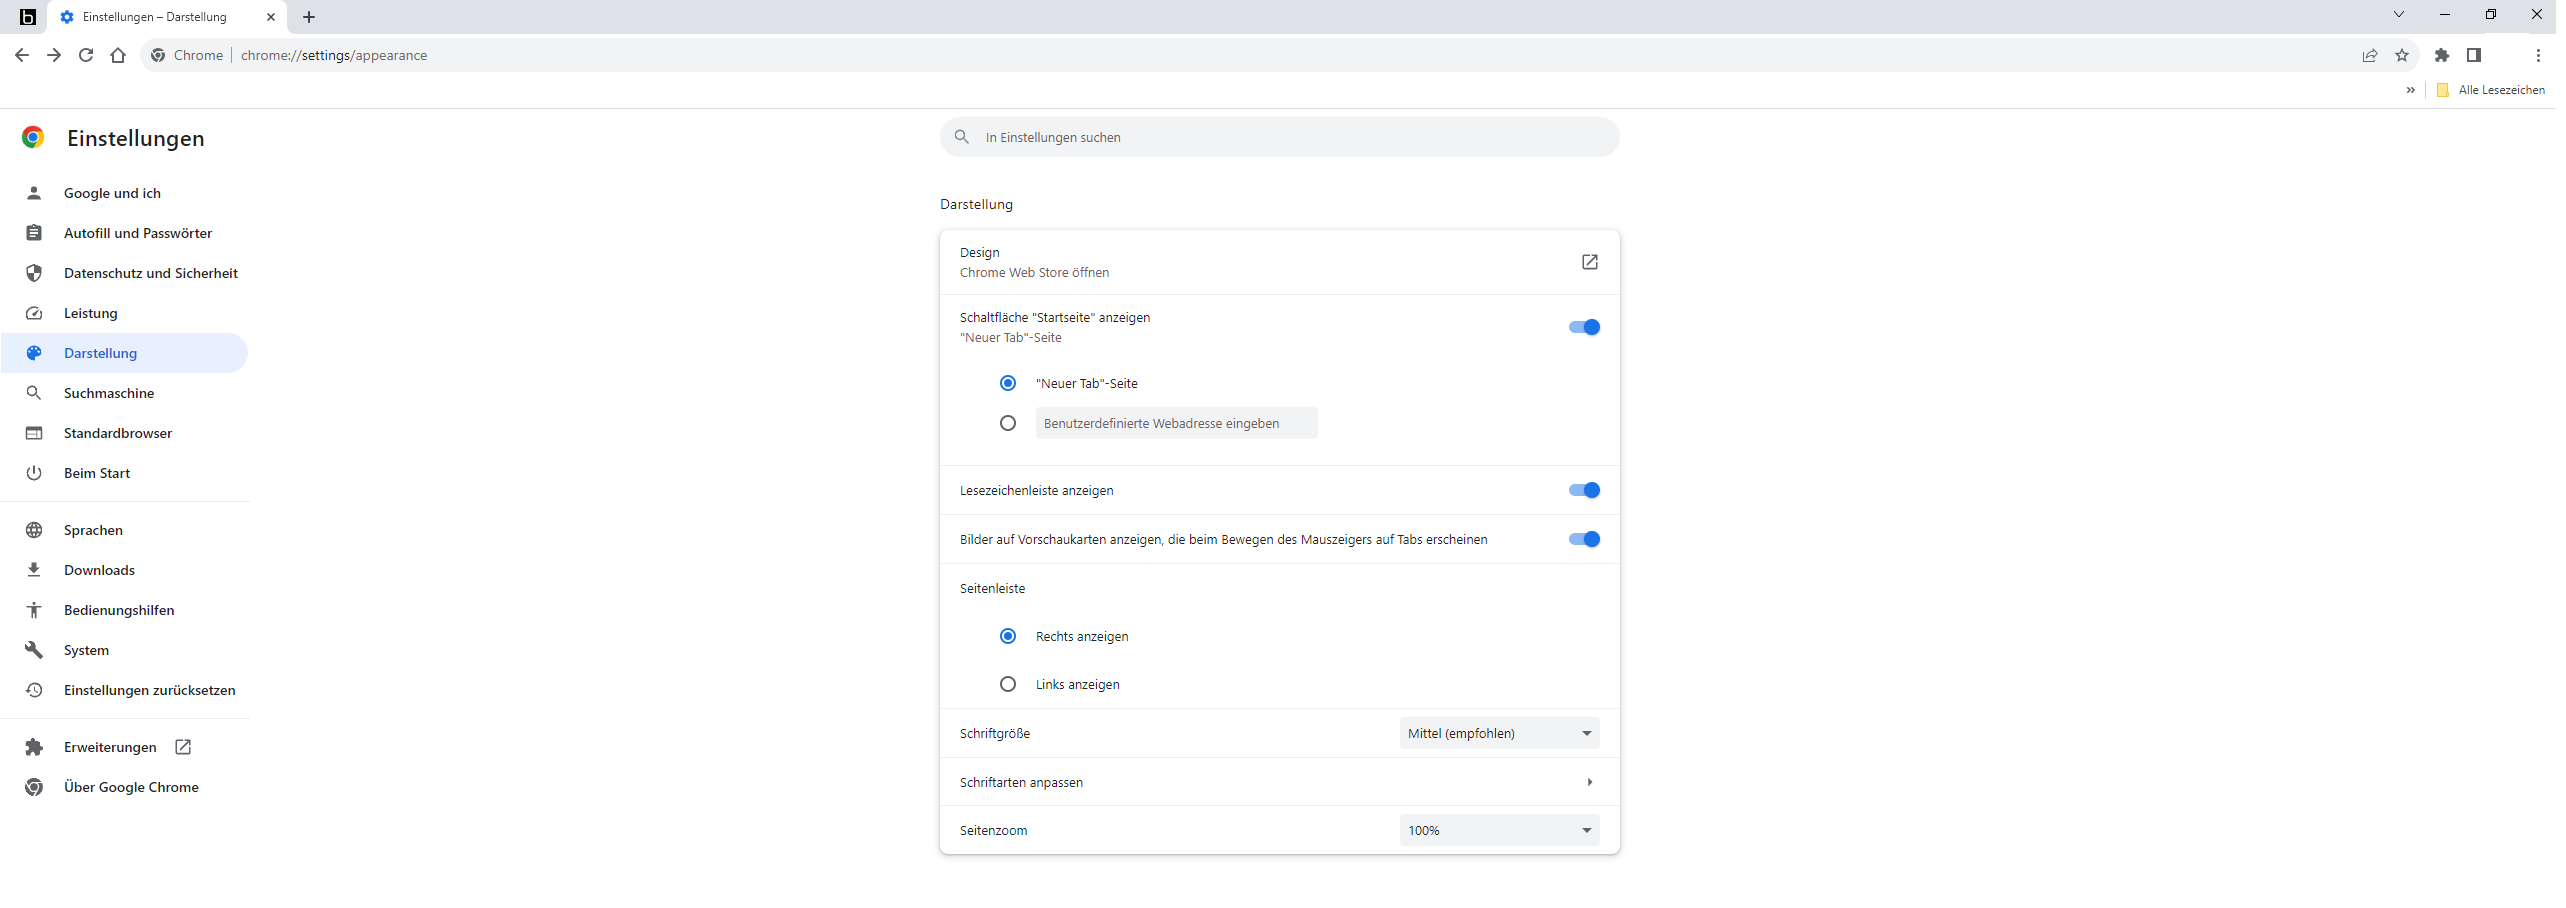
Task: Click the share page icon
Action: (x=2370, y=55)
